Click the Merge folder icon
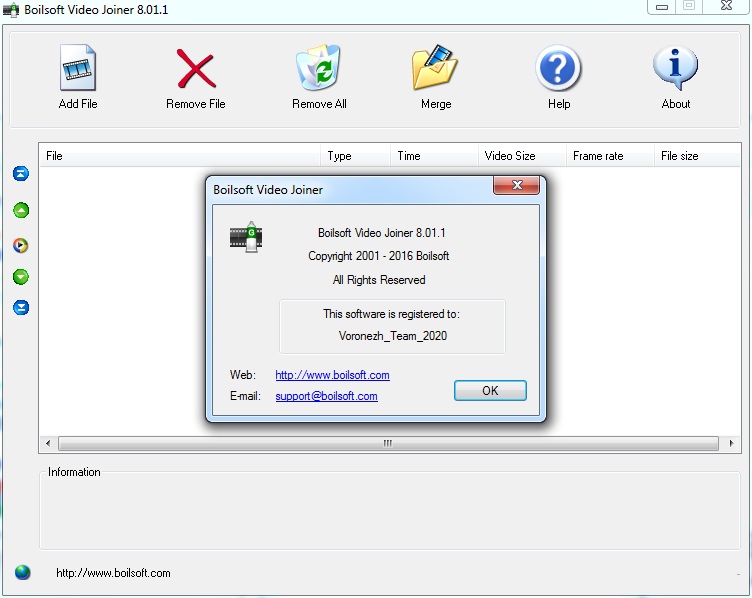The width and height of the screenshot is (752, 598). [x=435, y=67]
